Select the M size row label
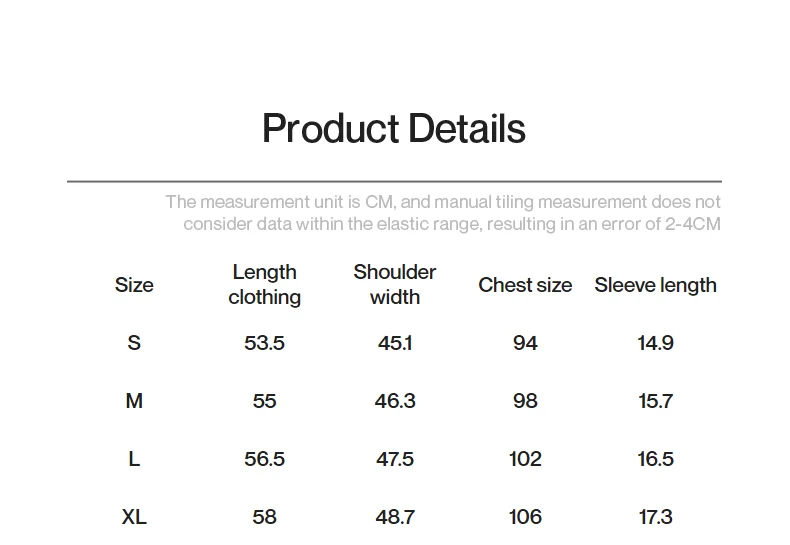The image size is (790, 545). click(134, 401)
